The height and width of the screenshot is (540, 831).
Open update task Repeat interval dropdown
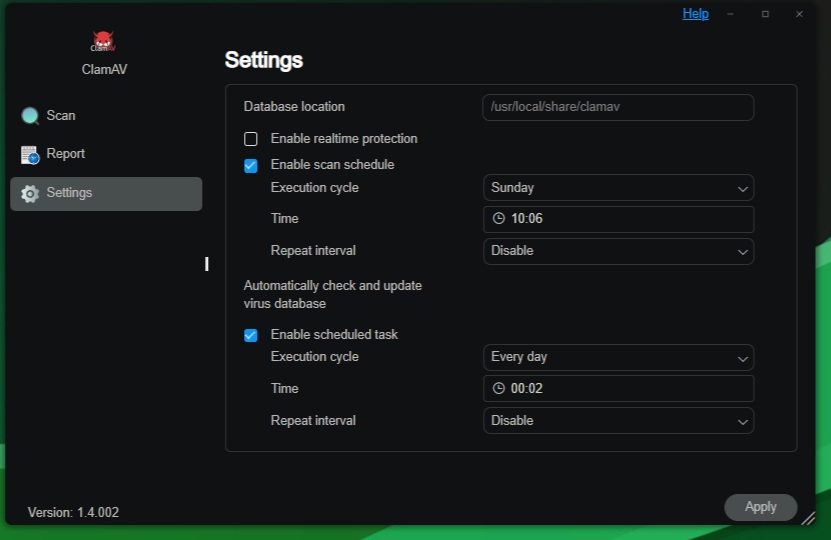618,421
